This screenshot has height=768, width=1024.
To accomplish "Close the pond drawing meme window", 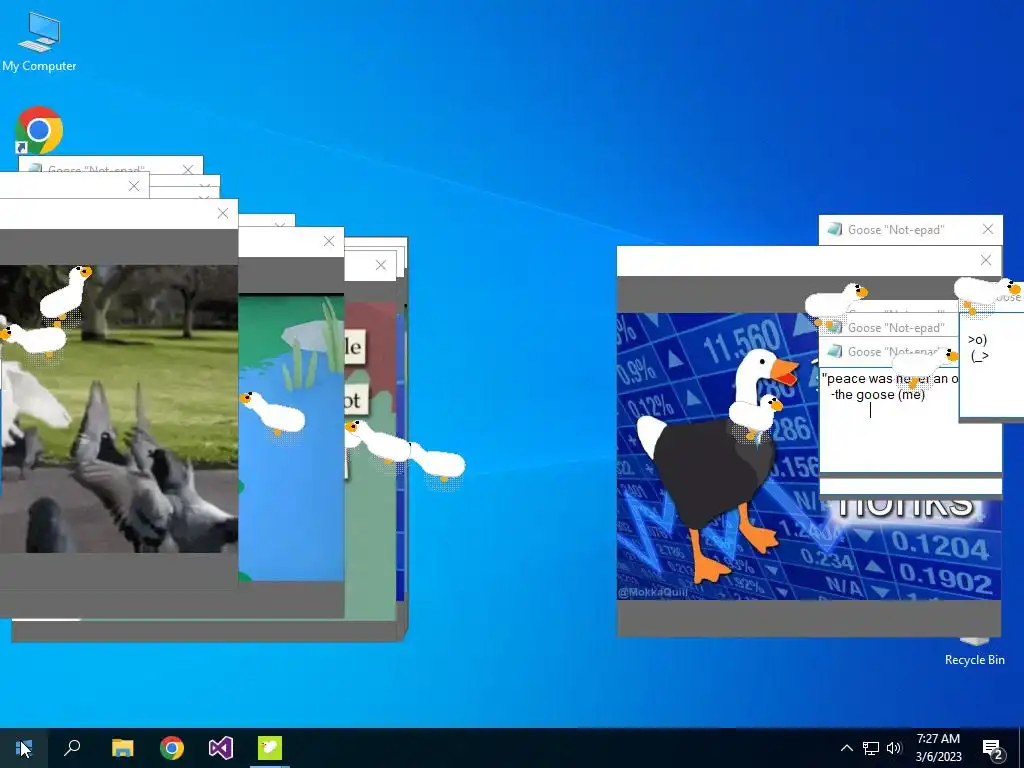I will tap(328, 242).
